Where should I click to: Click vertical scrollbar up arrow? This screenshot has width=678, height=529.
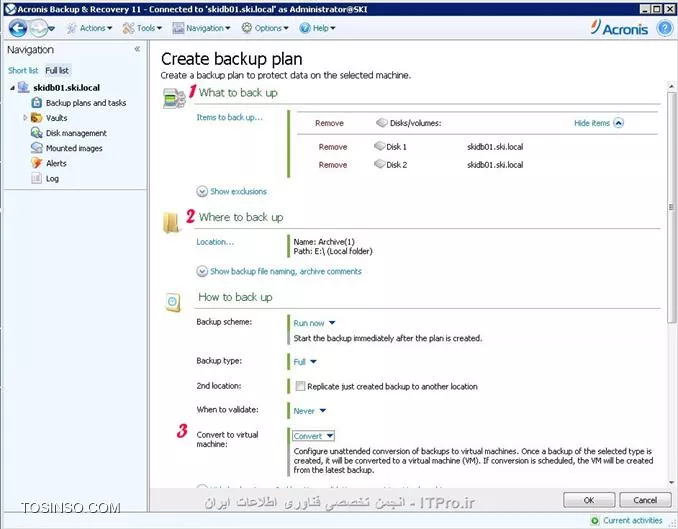coord(671,87)
